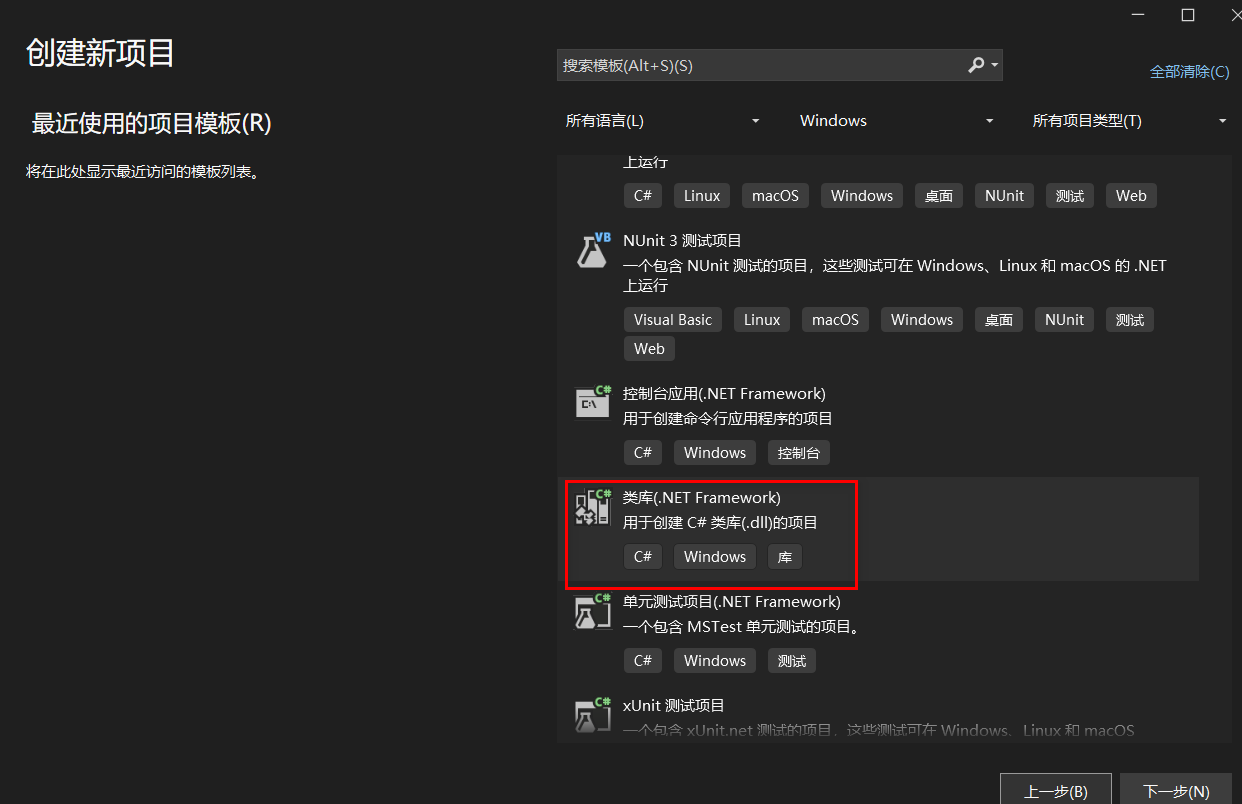Viewport: 1242px width, 804px height.
Task: Open the search options dropdown arrow
Action: [x=994, y=66]
